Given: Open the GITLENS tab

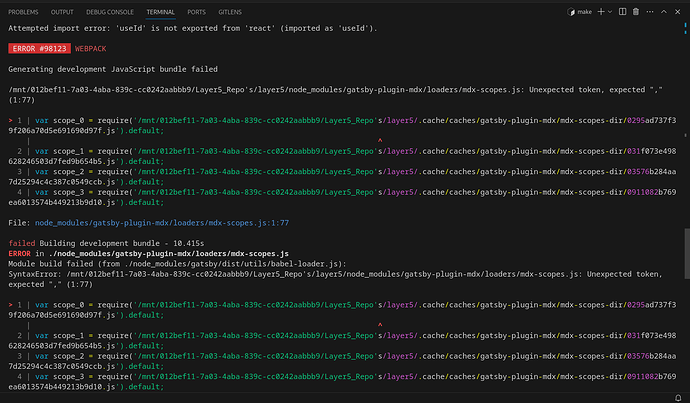Looking at the screenshot, I should tap(230, 12).
